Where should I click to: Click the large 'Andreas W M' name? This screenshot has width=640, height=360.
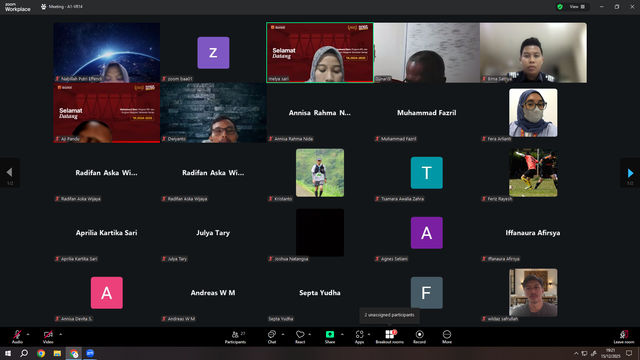213,293
